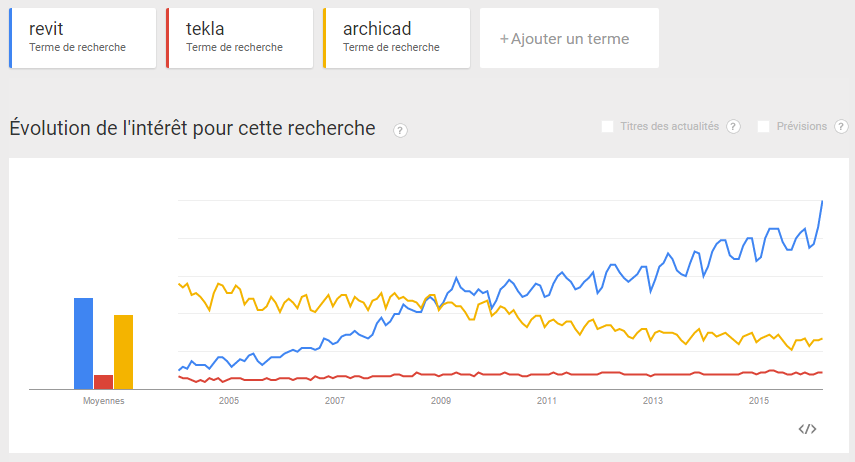
Task: Click the 2005 label on the time axis
Action: tap(229, 401)
